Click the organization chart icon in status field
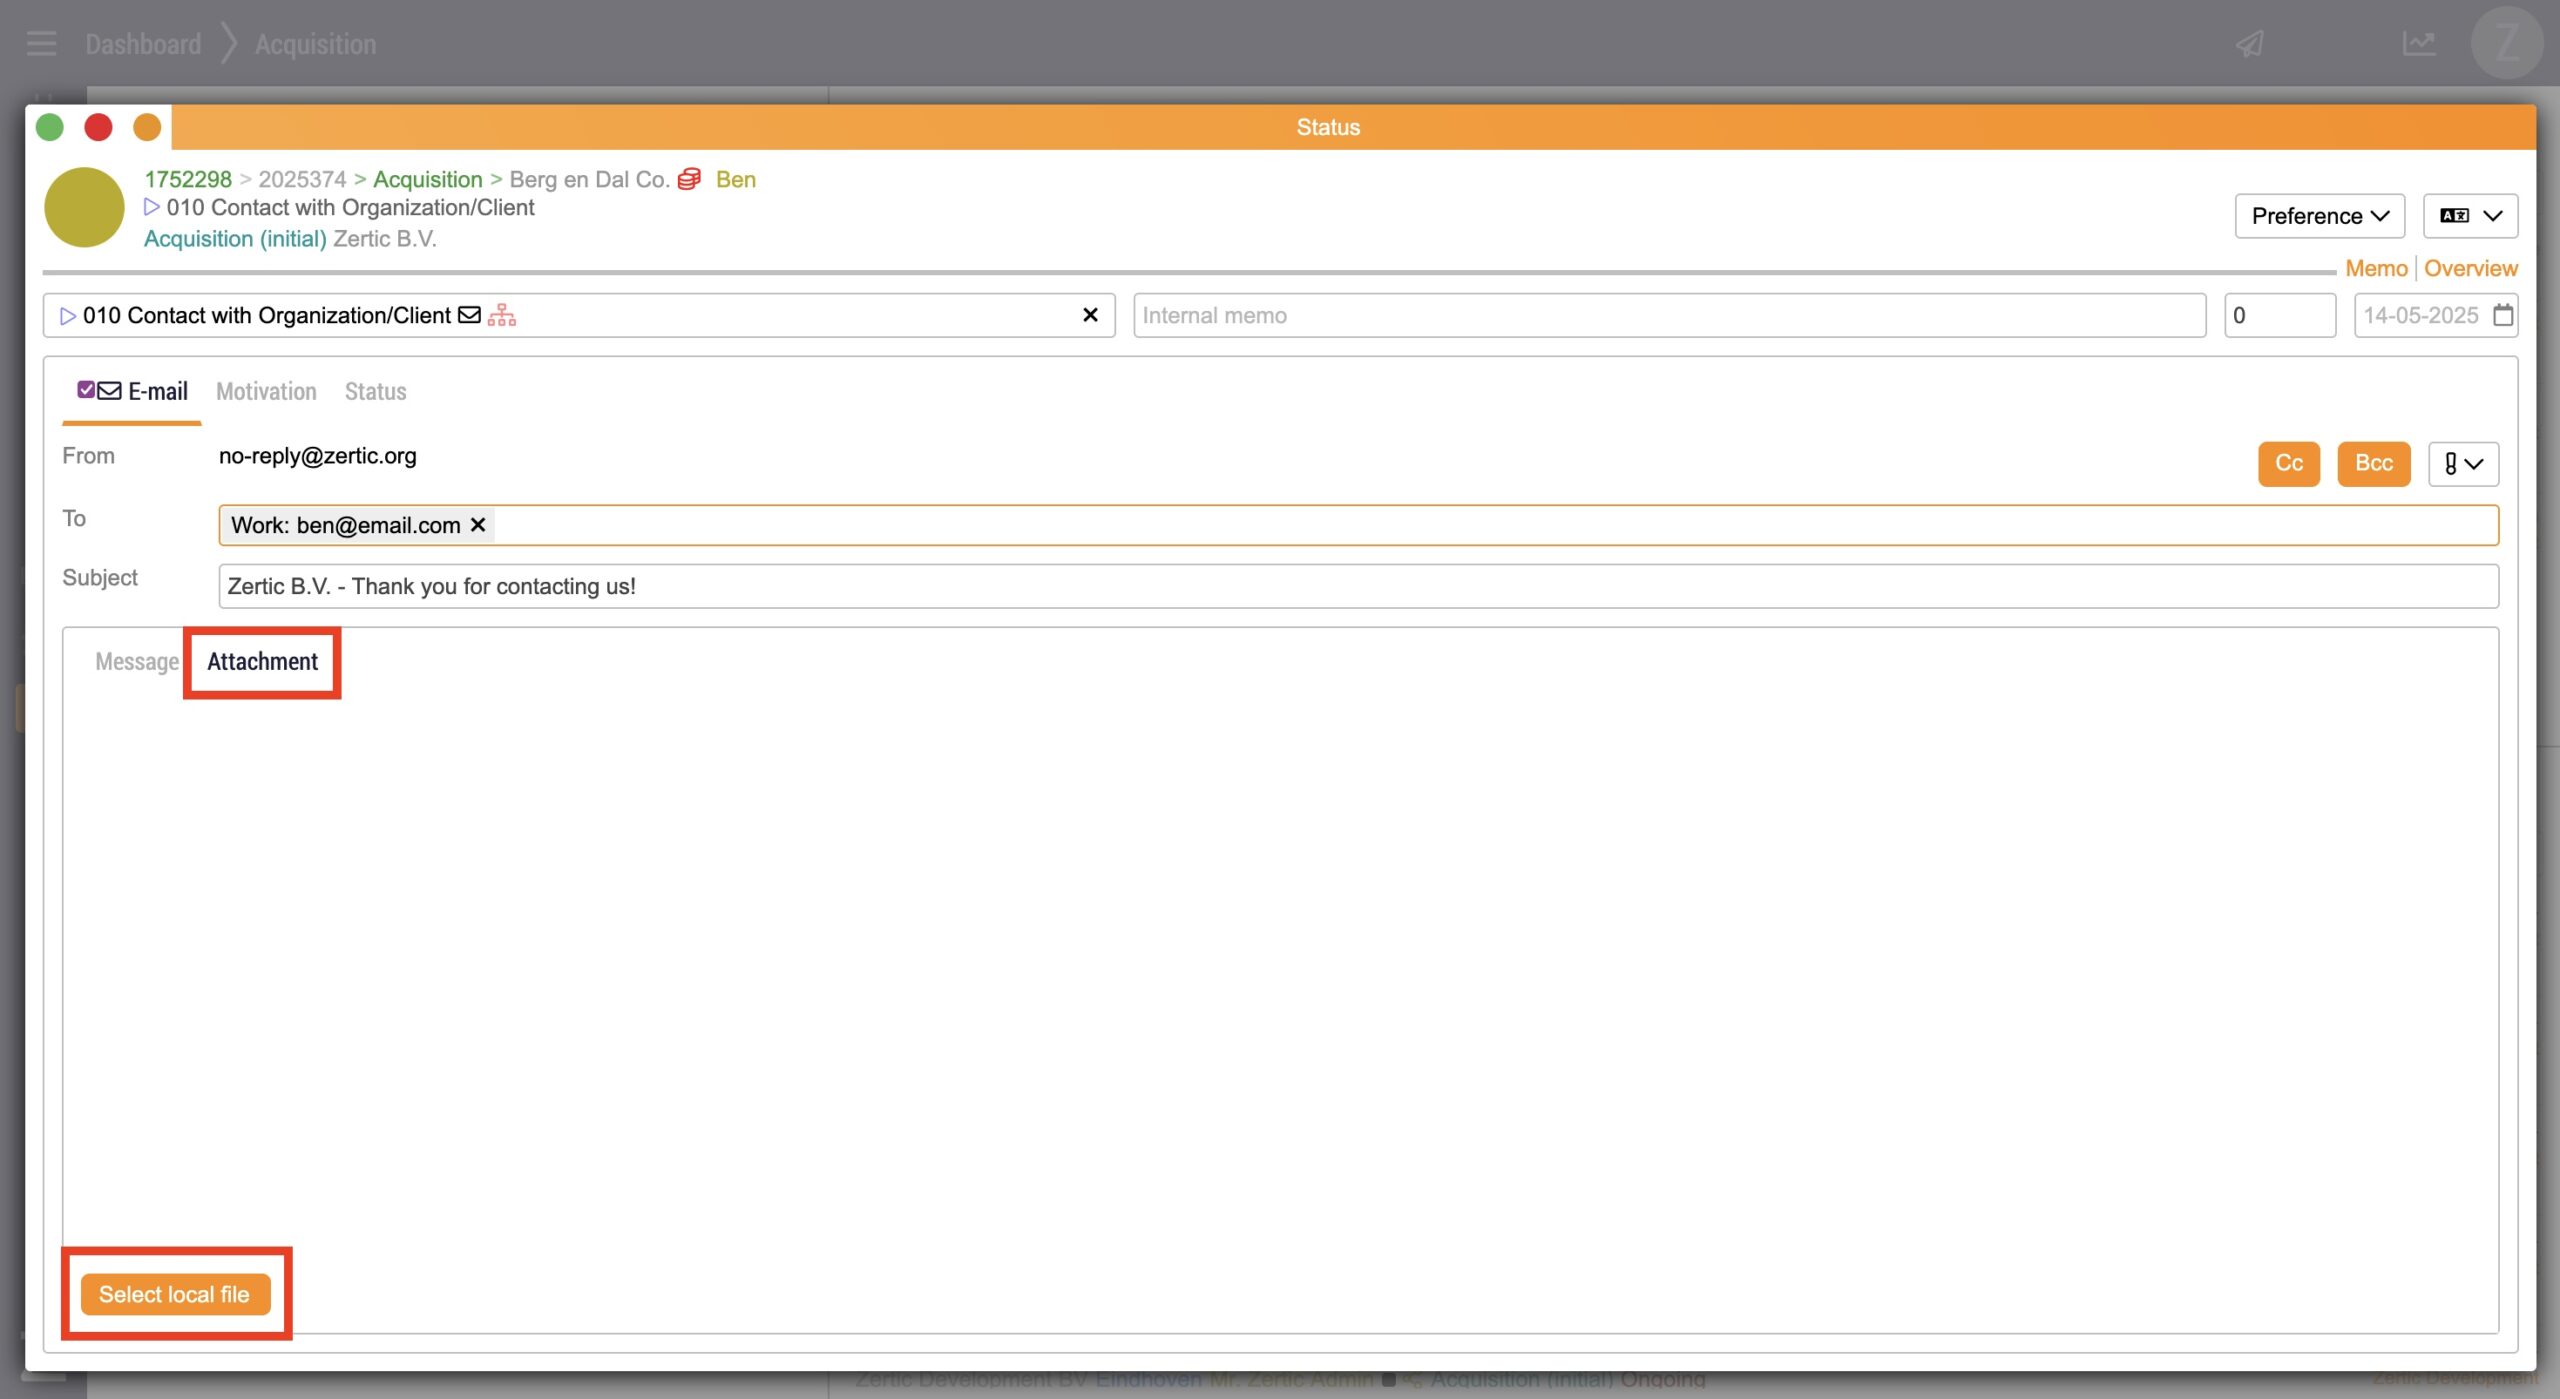The image size is (2560, 1399). pyautogui.click(x=502, y=316)
